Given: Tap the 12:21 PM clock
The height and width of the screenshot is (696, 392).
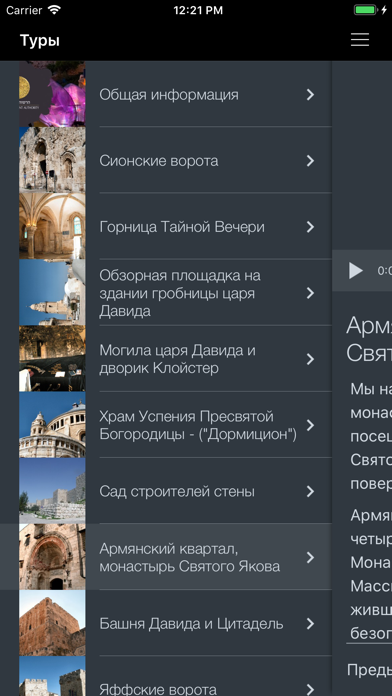Looking at the screenshot, I should pyautogui.click(x=198, y=10).
